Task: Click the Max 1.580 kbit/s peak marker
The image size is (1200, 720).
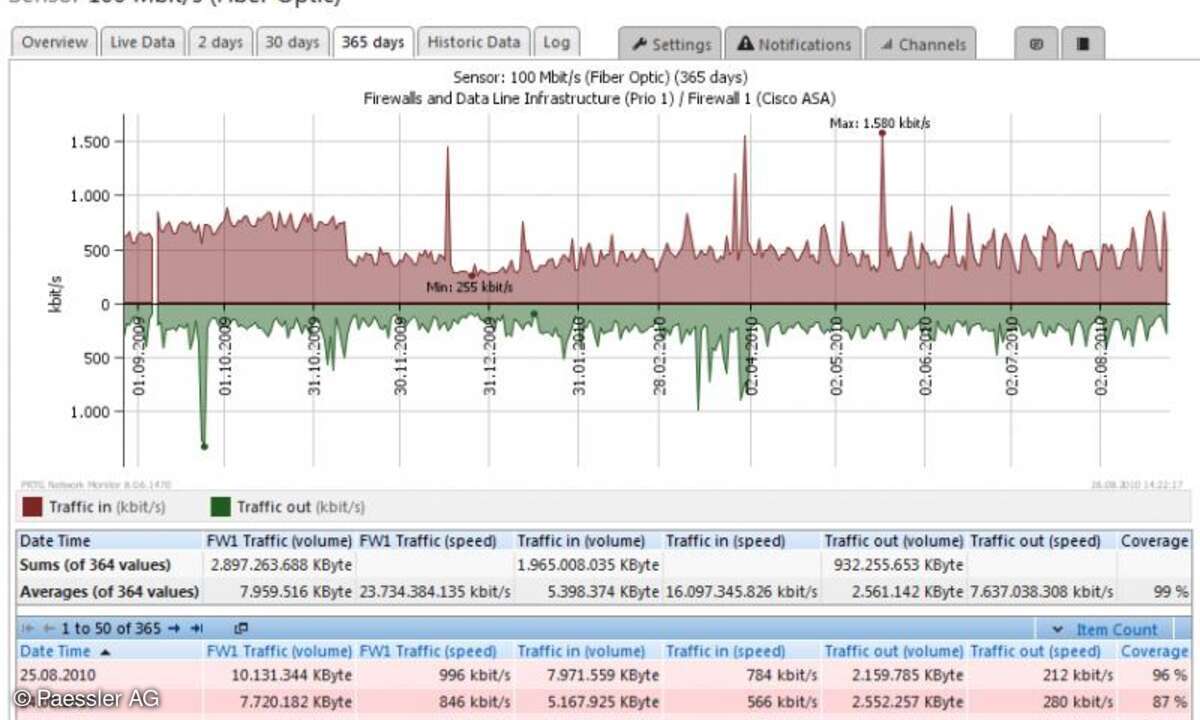Action: pos(882,132)
